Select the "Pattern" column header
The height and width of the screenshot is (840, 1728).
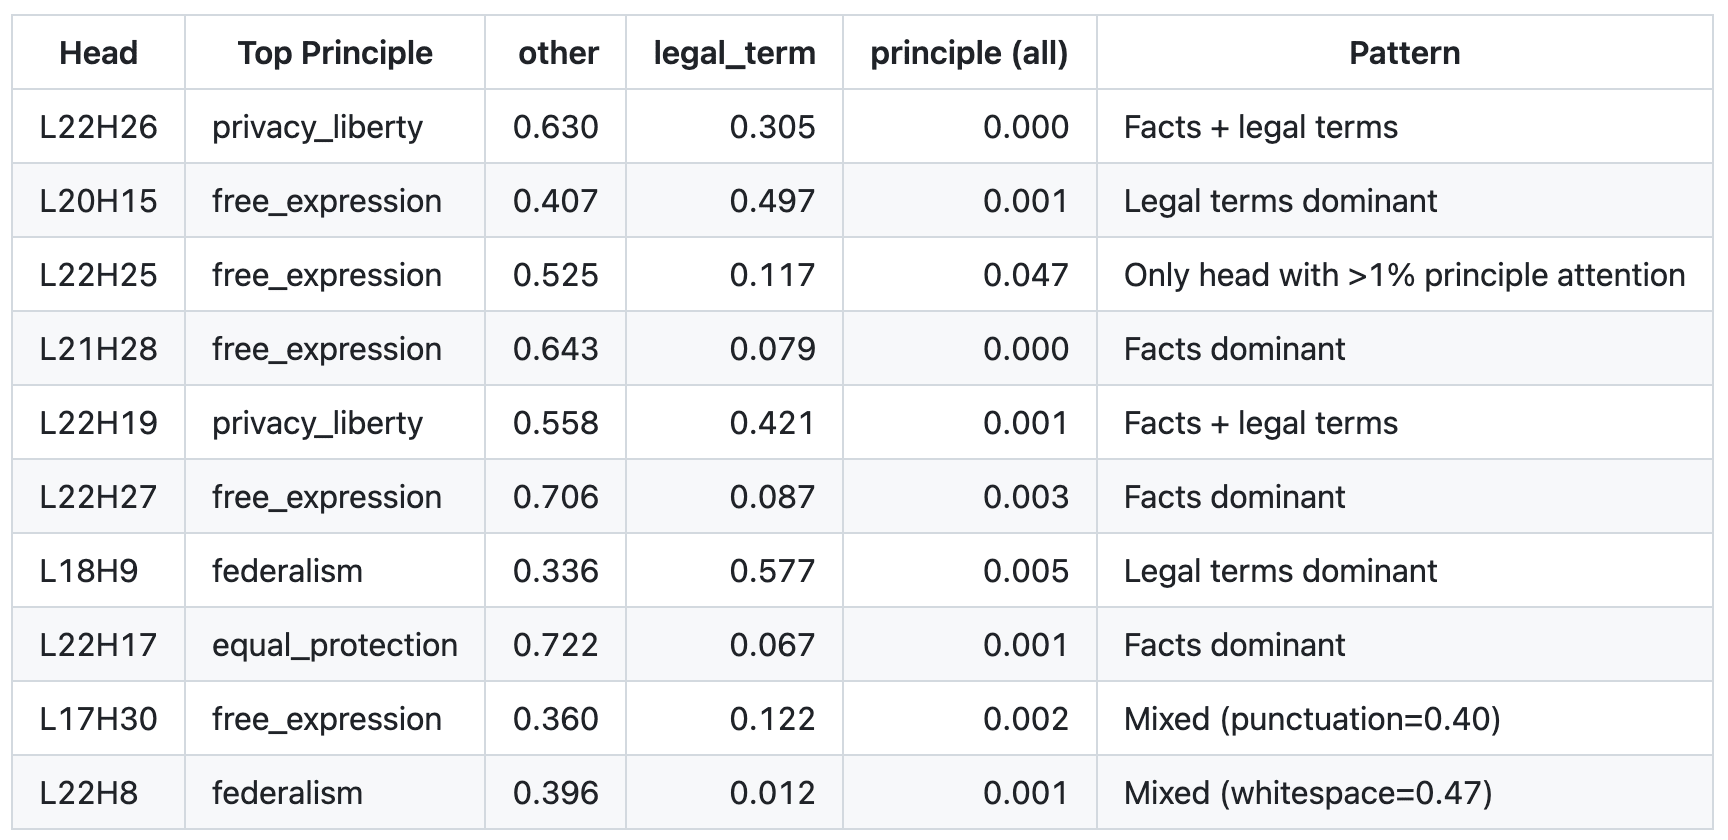click(x=1404, y=53)
